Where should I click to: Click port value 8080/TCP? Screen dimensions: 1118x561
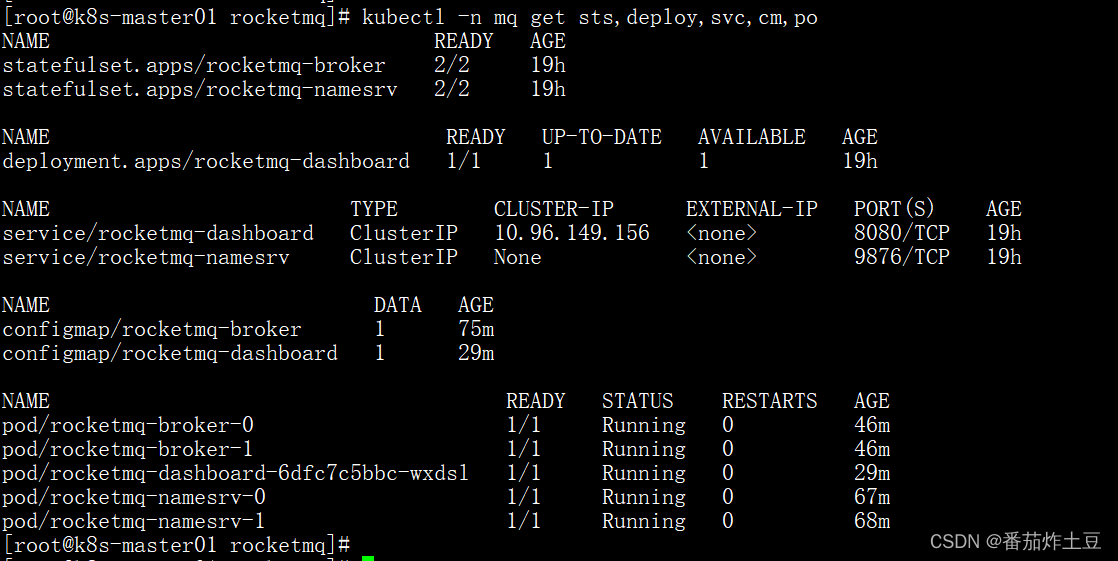(901, 233)
